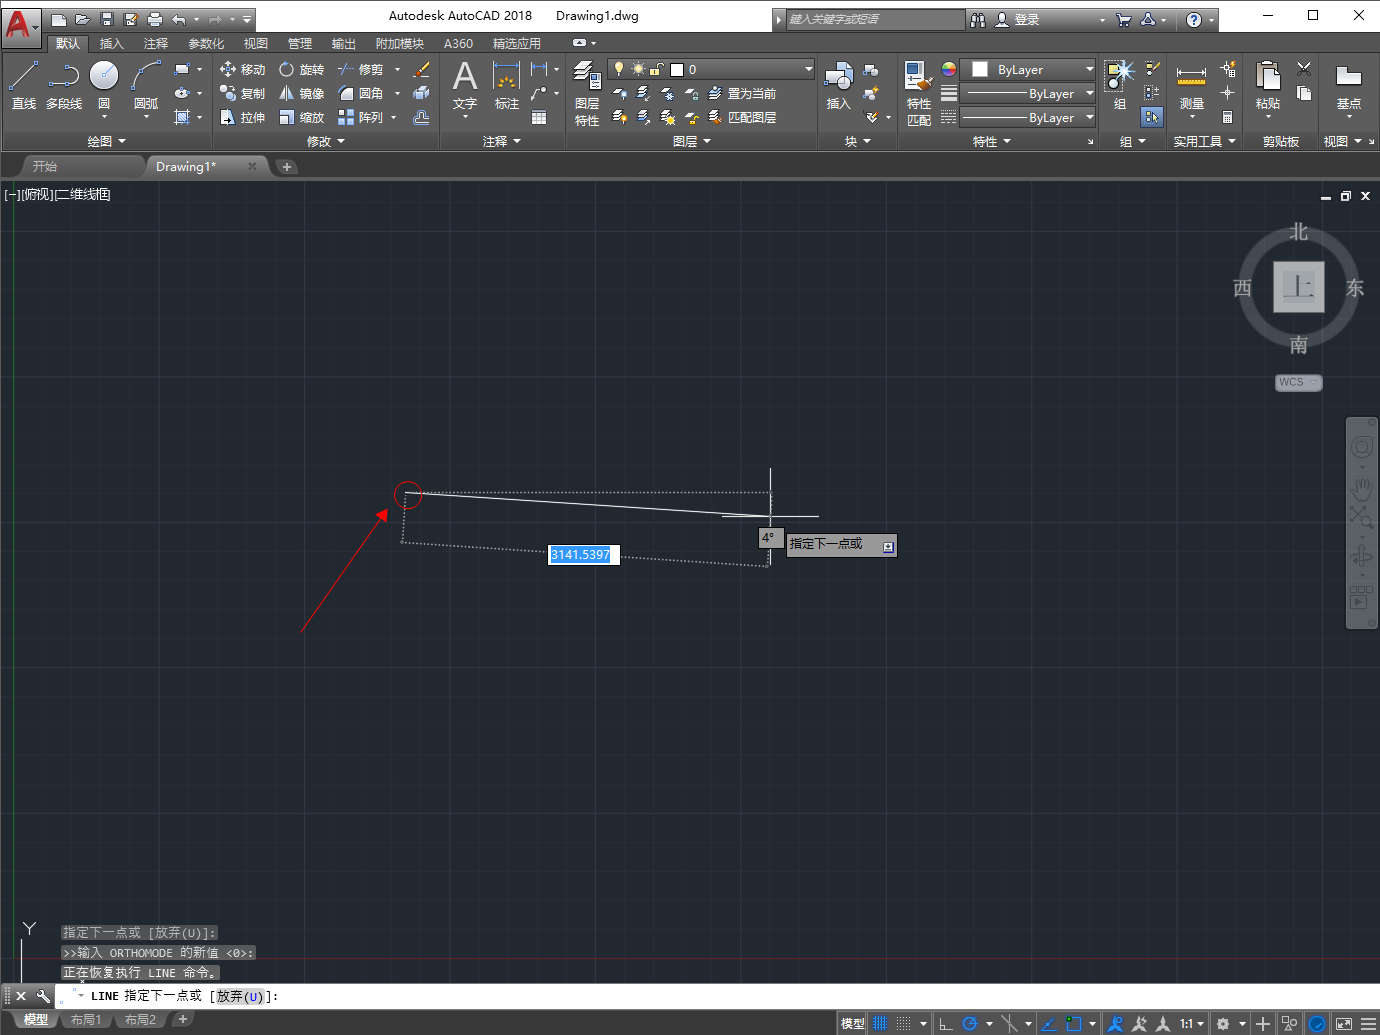This screenshot has width=1380, height=1035.
Task: Click the 放弃(U) option in command line
Action: tap(240, 996)
